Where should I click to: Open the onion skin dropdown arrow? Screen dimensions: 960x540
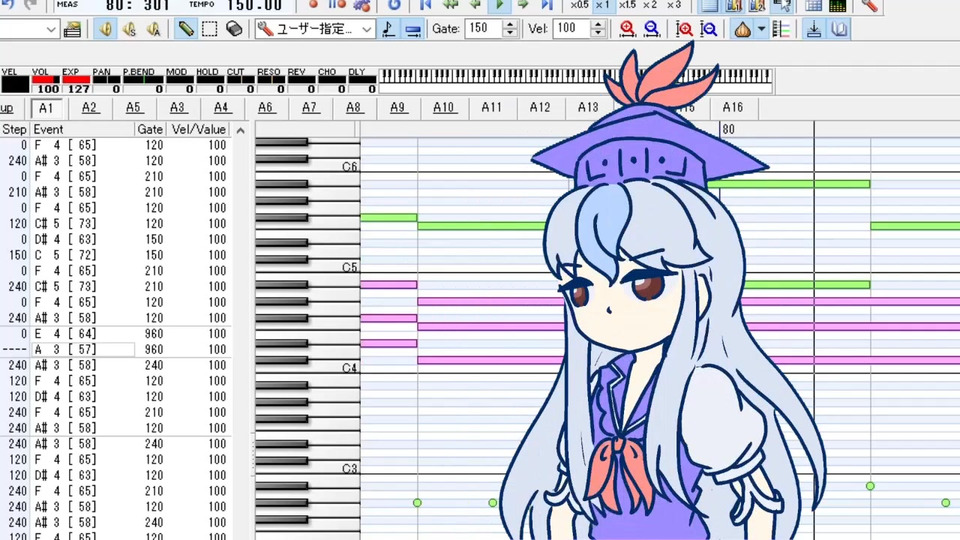(x=761, y=29)
